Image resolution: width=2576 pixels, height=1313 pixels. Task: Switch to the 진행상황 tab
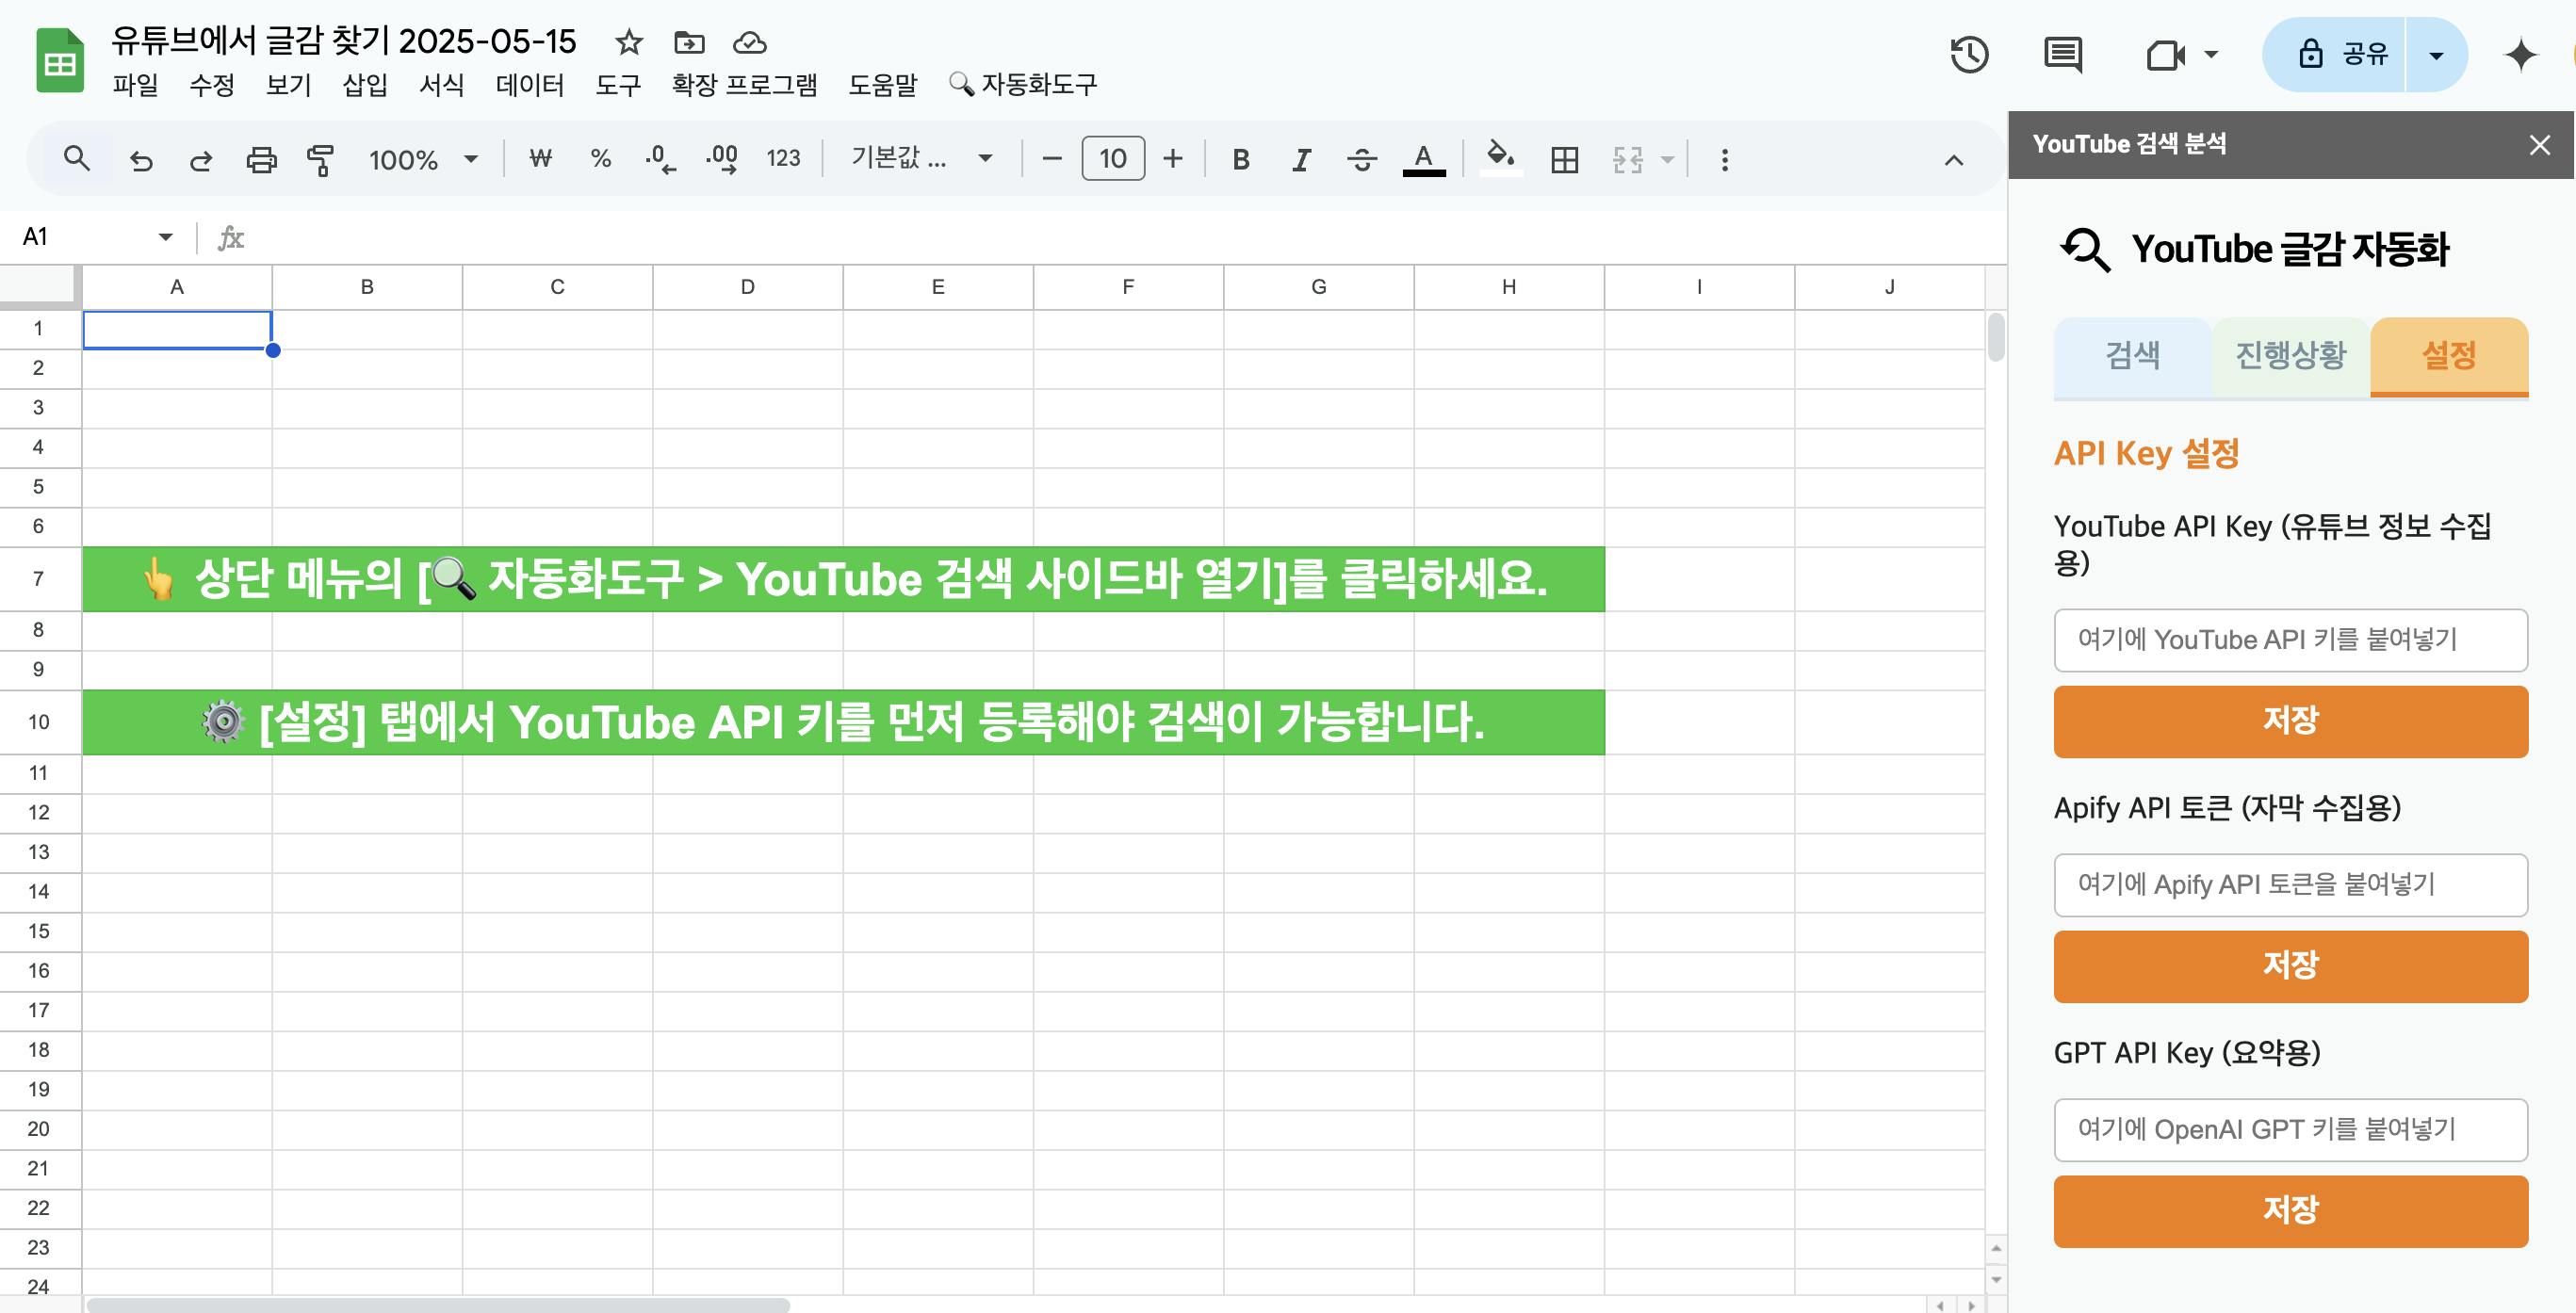(2290, 356)
